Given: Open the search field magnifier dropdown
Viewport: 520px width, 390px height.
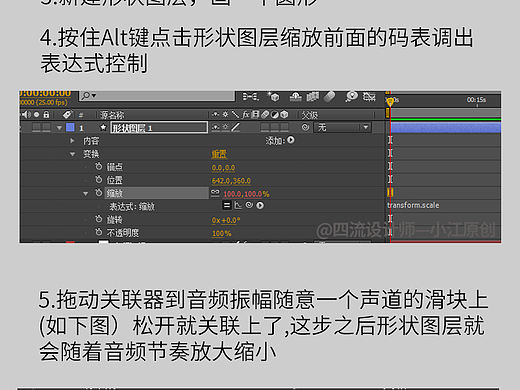Looking at the screenshot, I should 89,96.
